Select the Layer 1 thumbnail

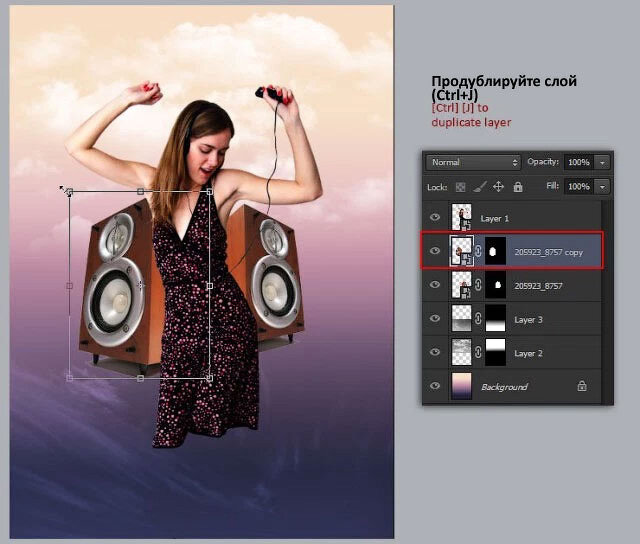point(462,217)
